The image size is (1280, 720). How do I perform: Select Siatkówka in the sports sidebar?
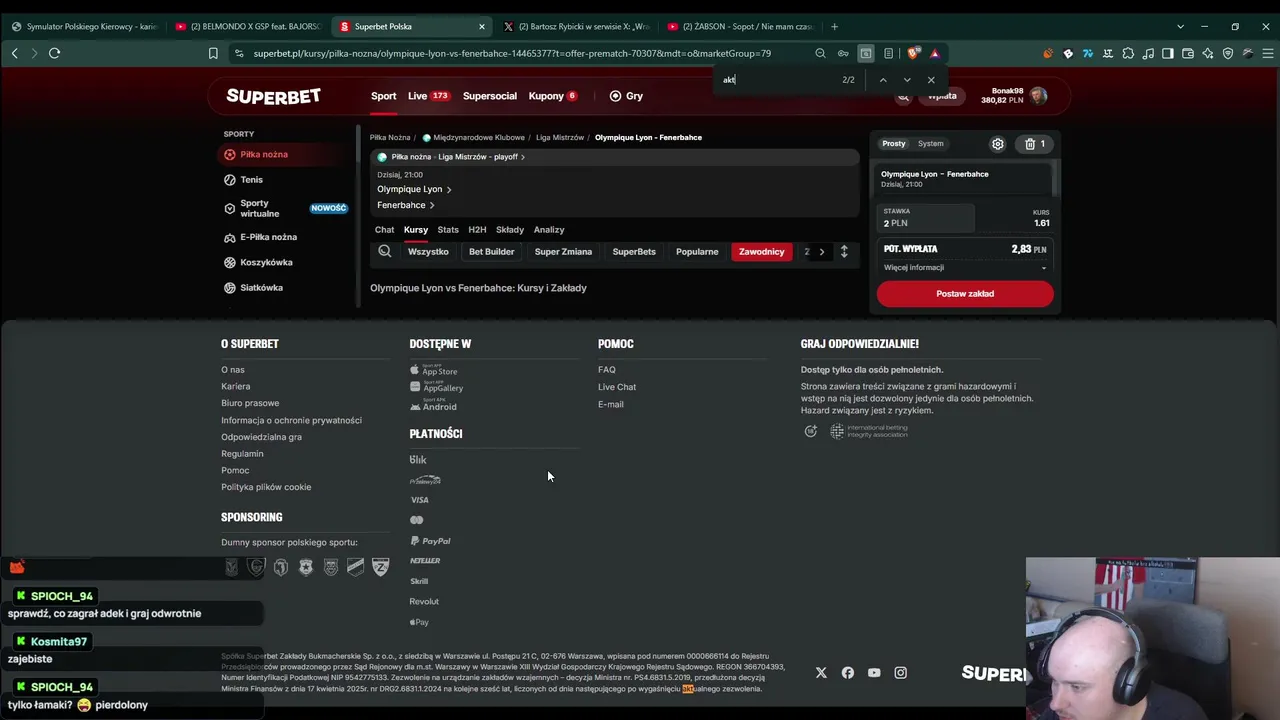262,288
